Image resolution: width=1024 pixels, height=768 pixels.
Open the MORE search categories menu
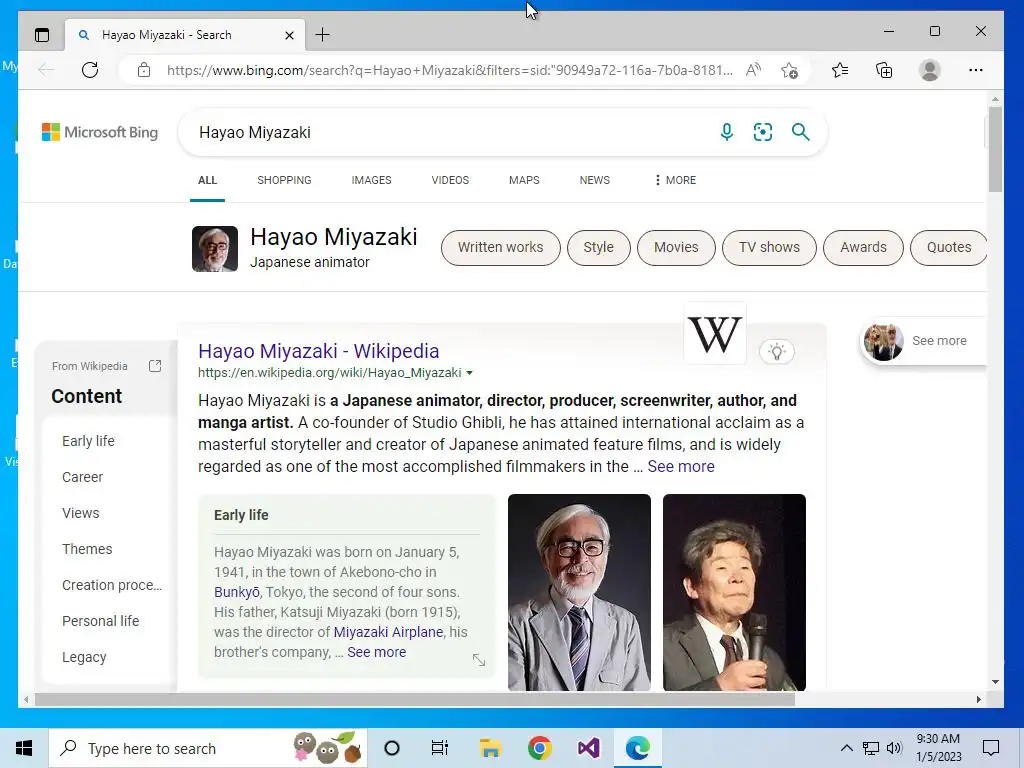click(675, 180)
